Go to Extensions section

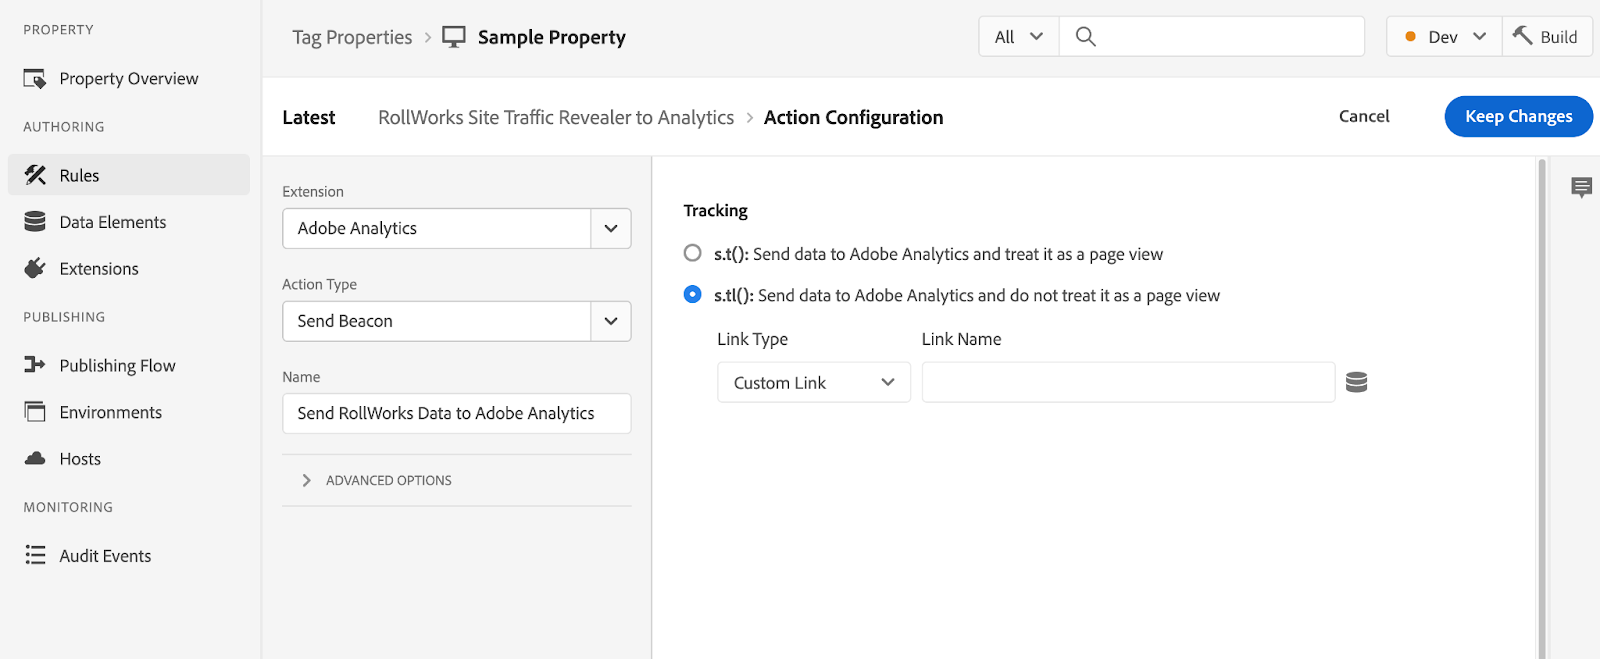(x=129, y=268)
